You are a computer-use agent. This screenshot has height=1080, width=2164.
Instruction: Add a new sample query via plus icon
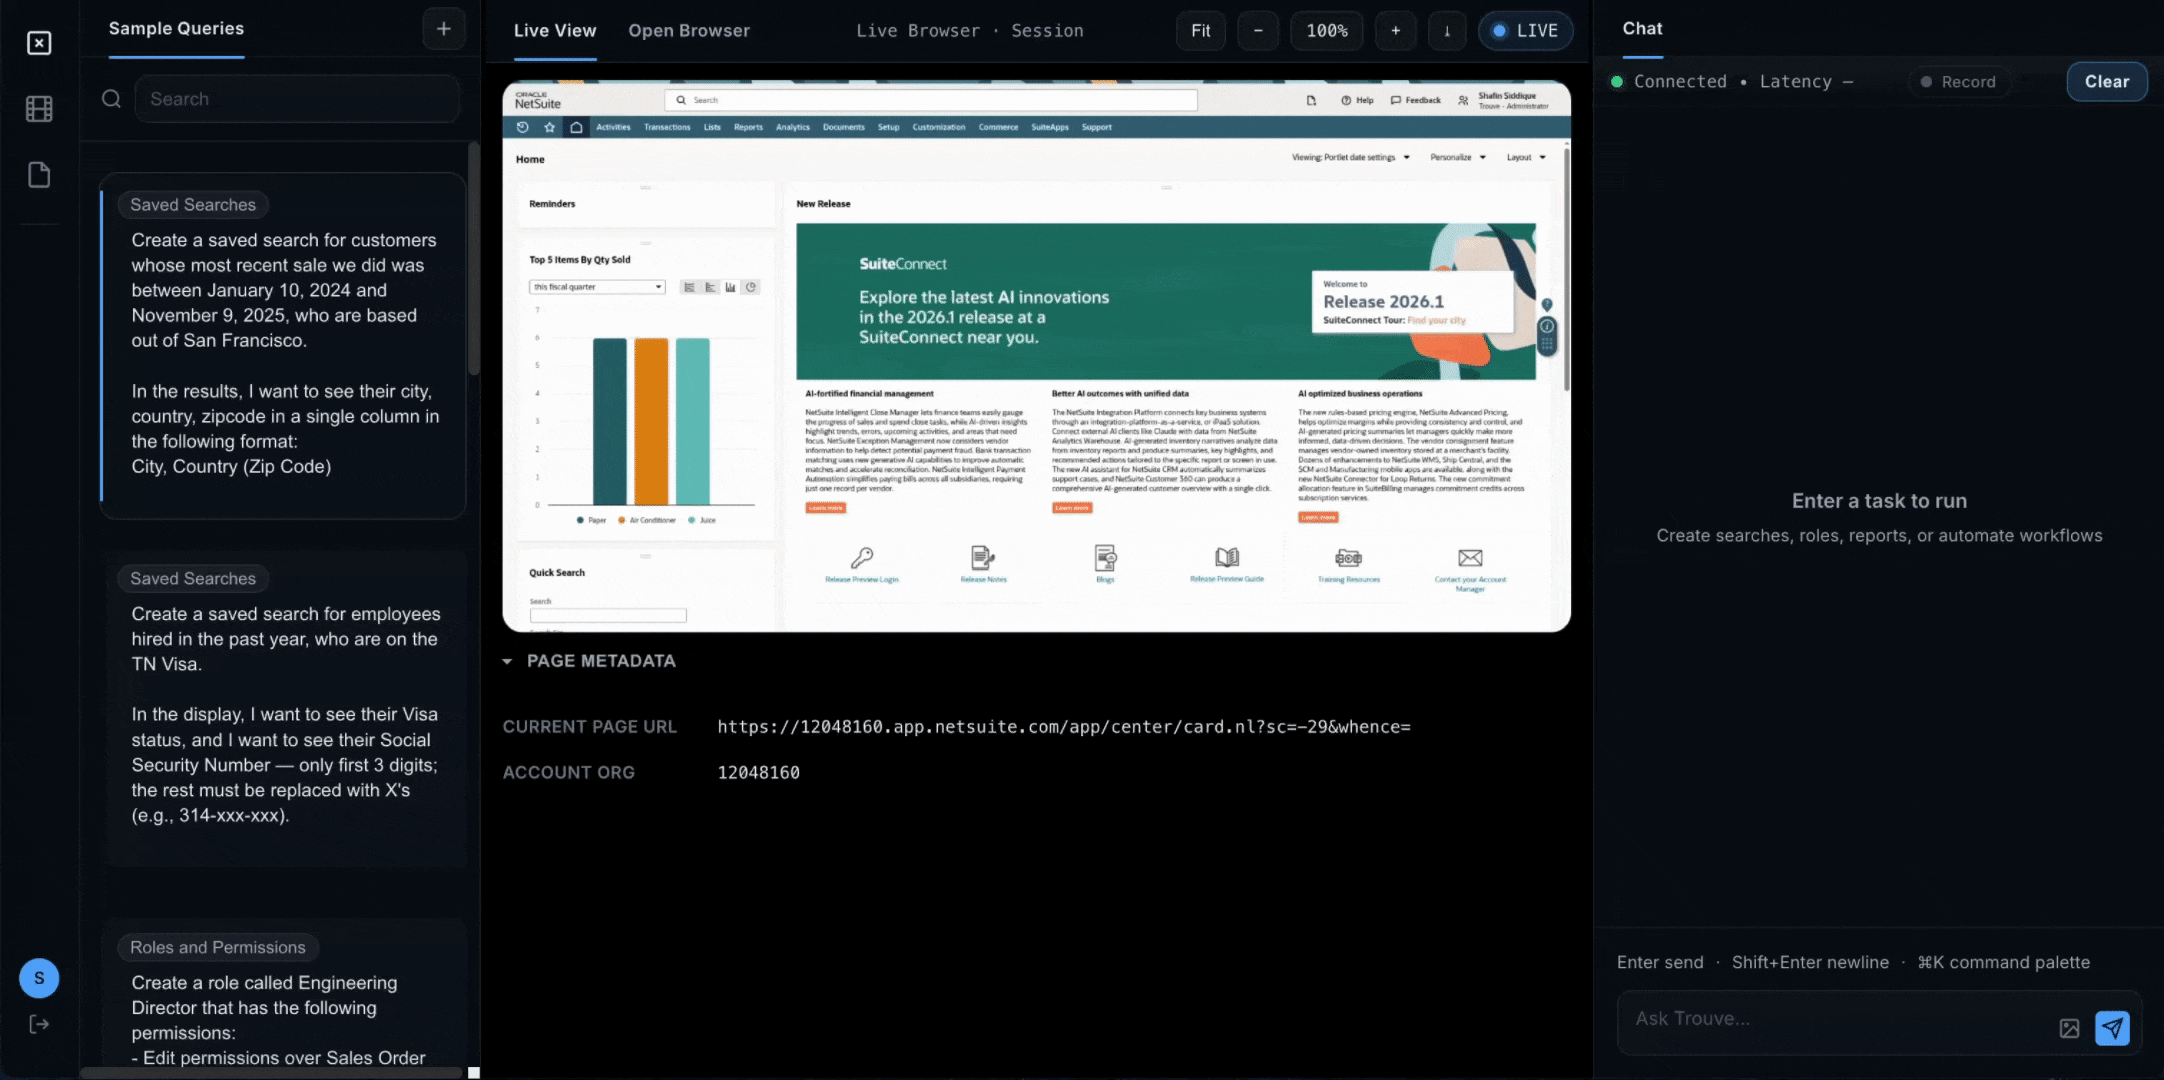pos(444,28)
